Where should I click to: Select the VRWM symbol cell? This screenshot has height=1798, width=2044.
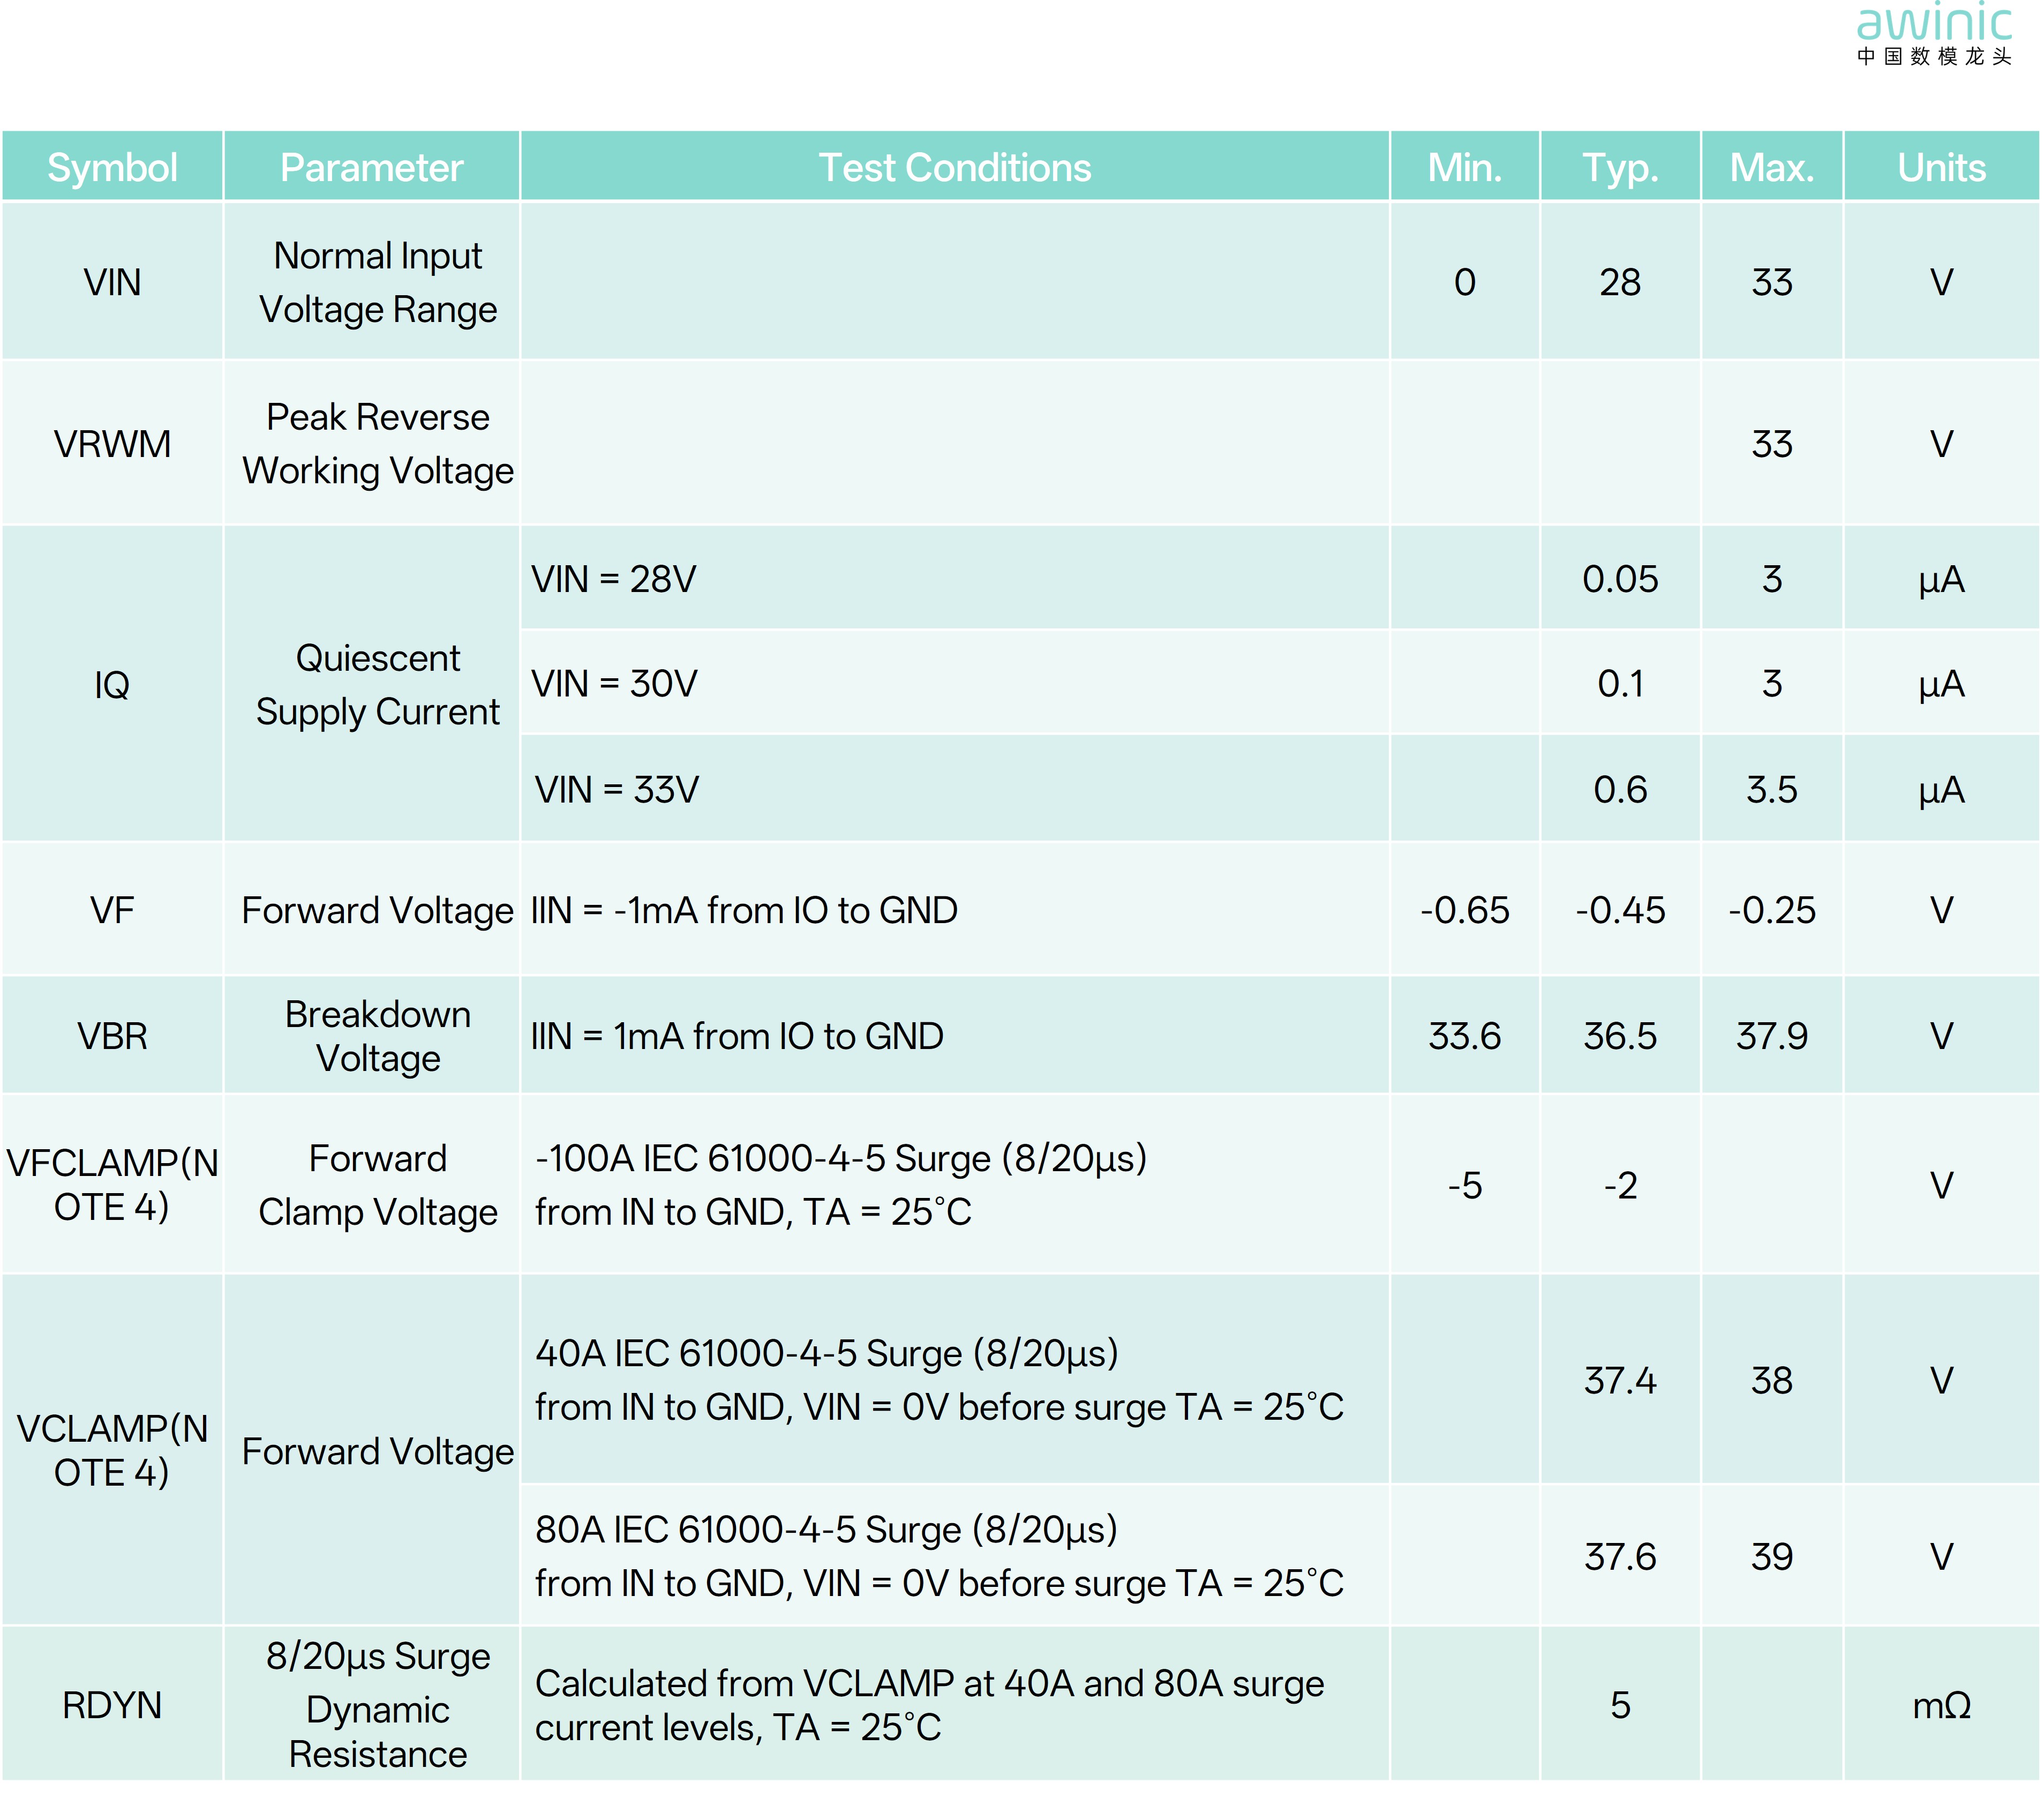(x=112, y=444)
